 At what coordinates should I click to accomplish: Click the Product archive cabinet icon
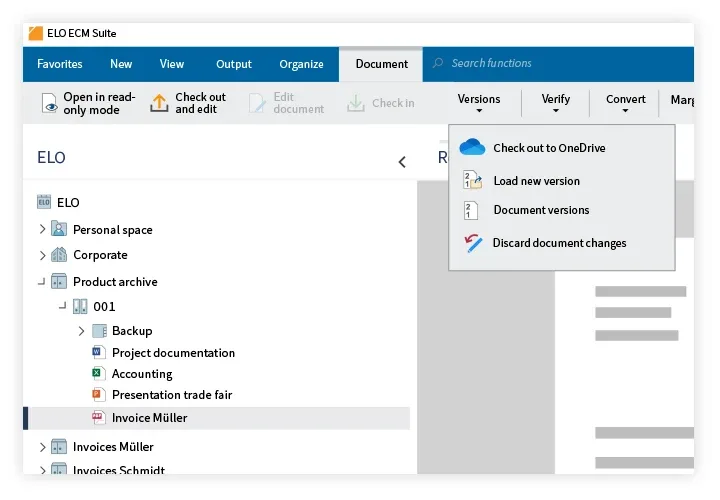coord(59,281)
